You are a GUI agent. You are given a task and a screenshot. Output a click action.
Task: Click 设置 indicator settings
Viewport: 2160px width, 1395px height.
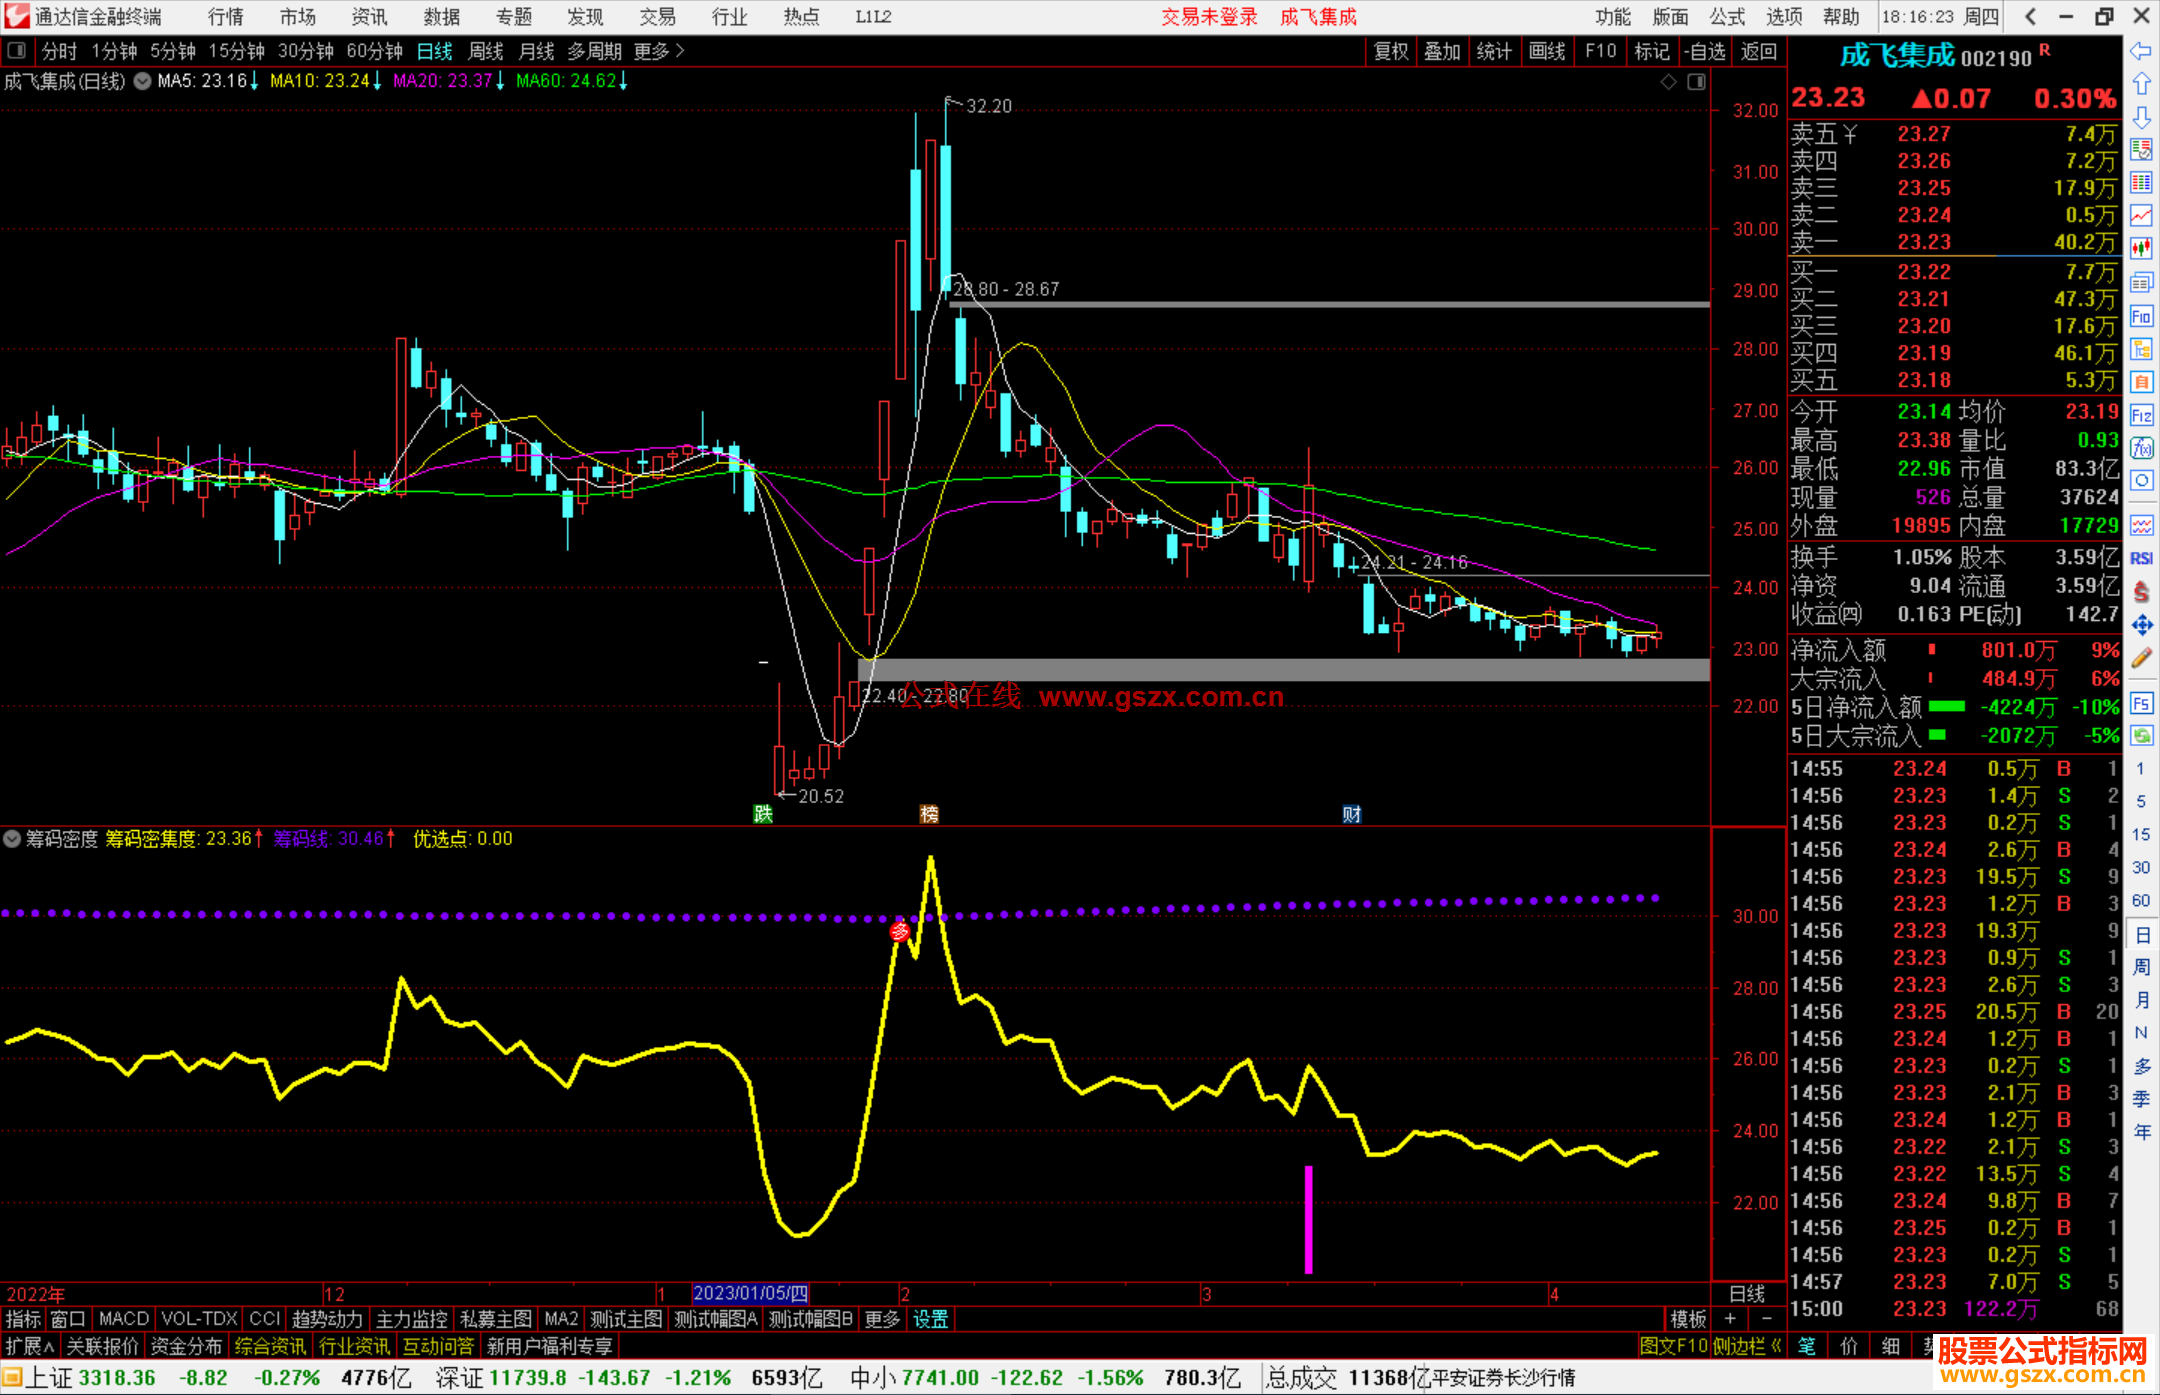point(931,1319)
